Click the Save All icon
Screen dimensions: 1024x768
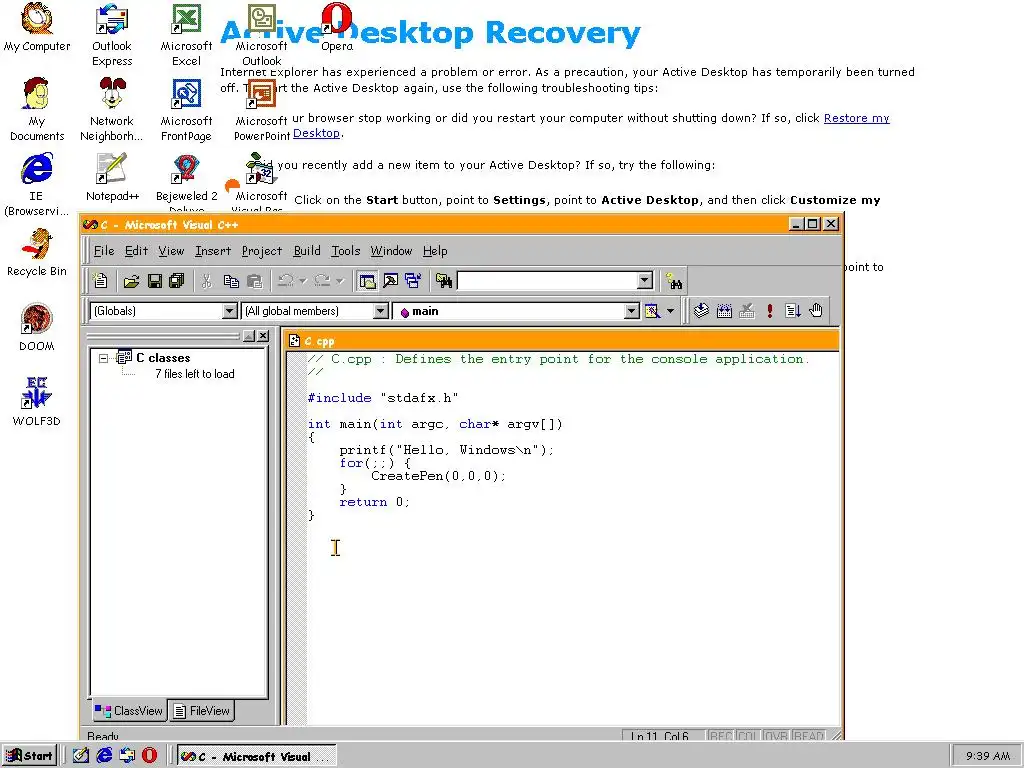[177, 281]
